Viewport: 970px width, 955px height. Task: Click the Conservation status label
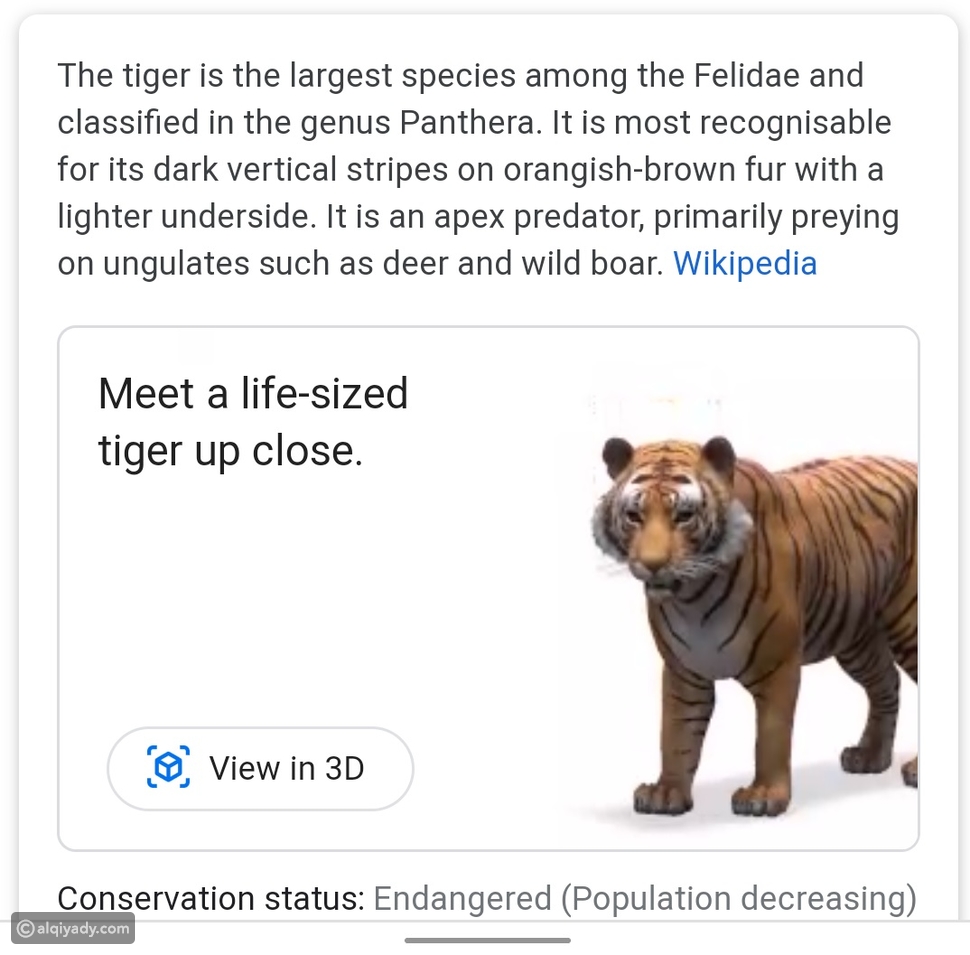pos(211,898)
